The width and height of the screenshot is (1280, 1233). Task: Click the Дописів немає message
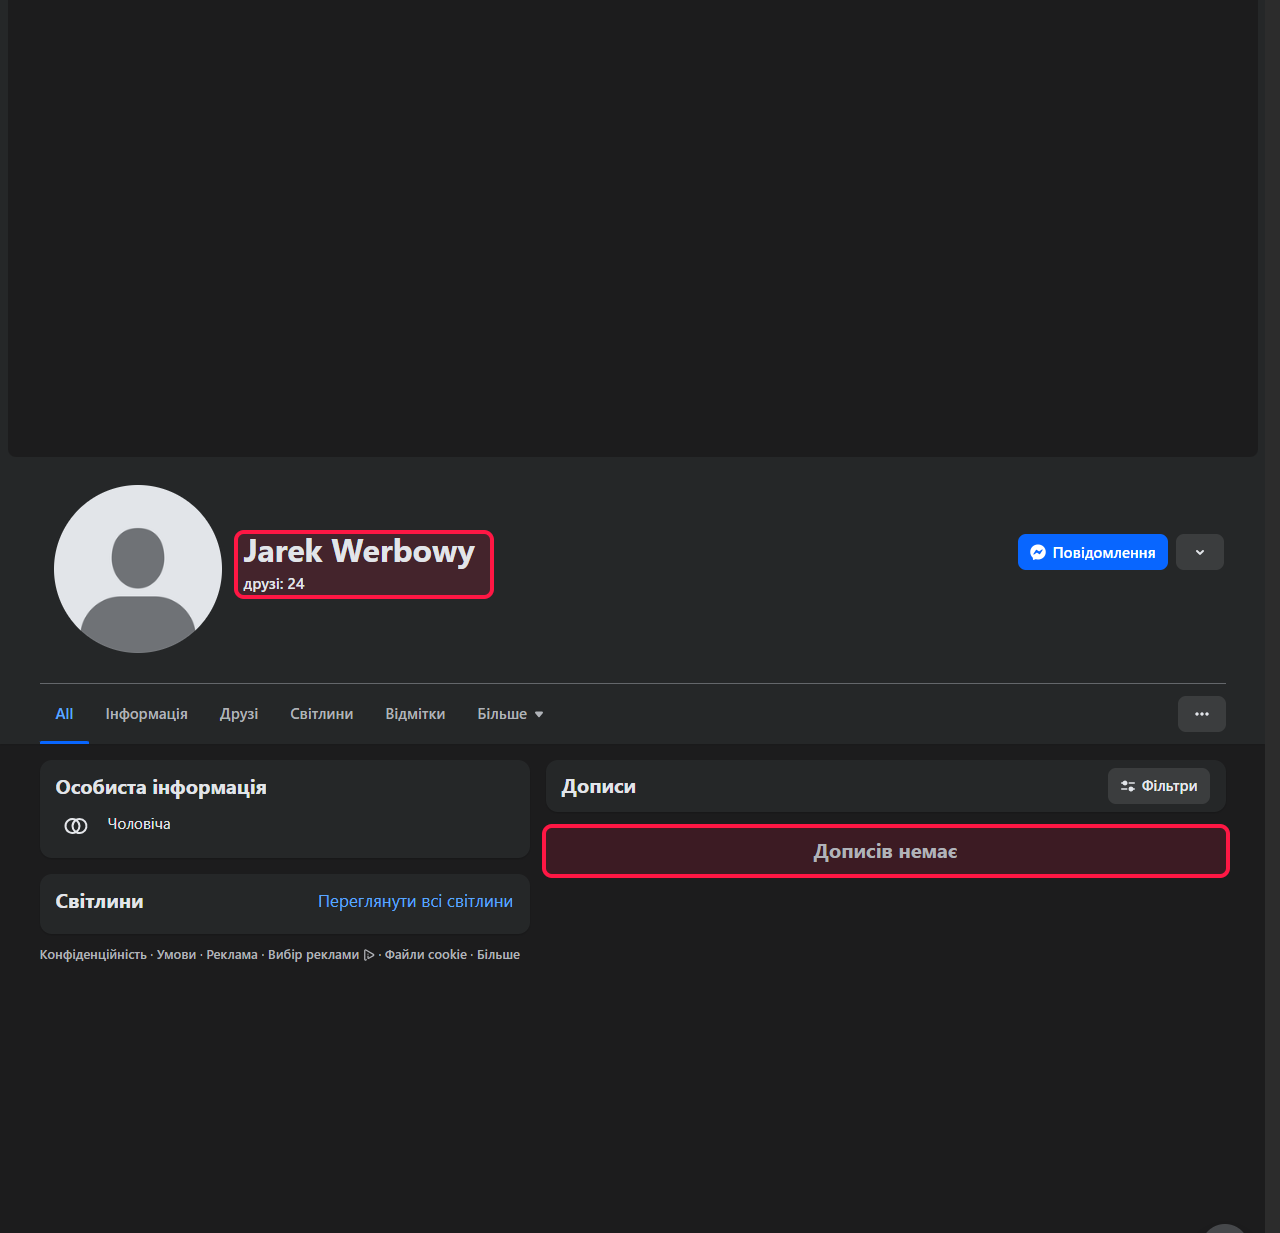pyautogui.click(x=885, y=852)
